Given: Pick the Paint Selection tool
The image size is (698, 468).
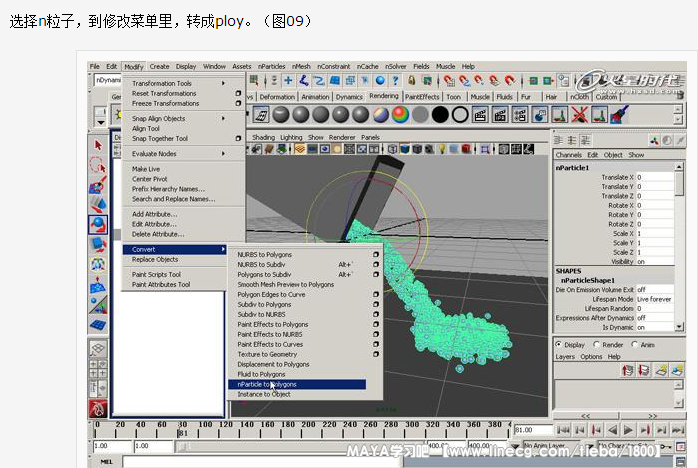Looking at the screenshot, I should (x=97, y=184).
